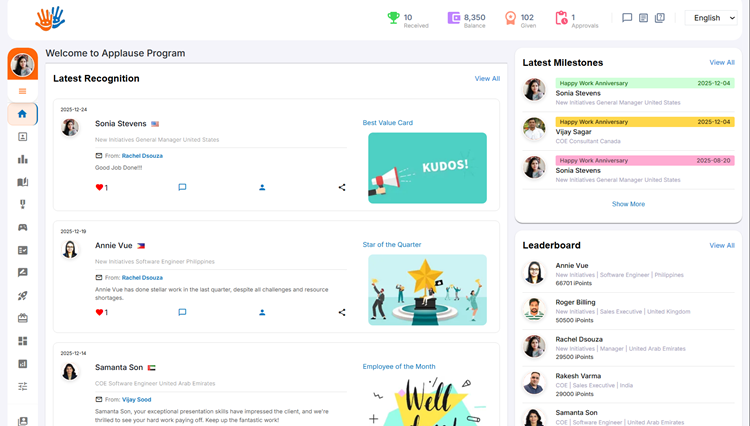Click View All in Latest Recognition
750x426 pixels.
[487, 78]
